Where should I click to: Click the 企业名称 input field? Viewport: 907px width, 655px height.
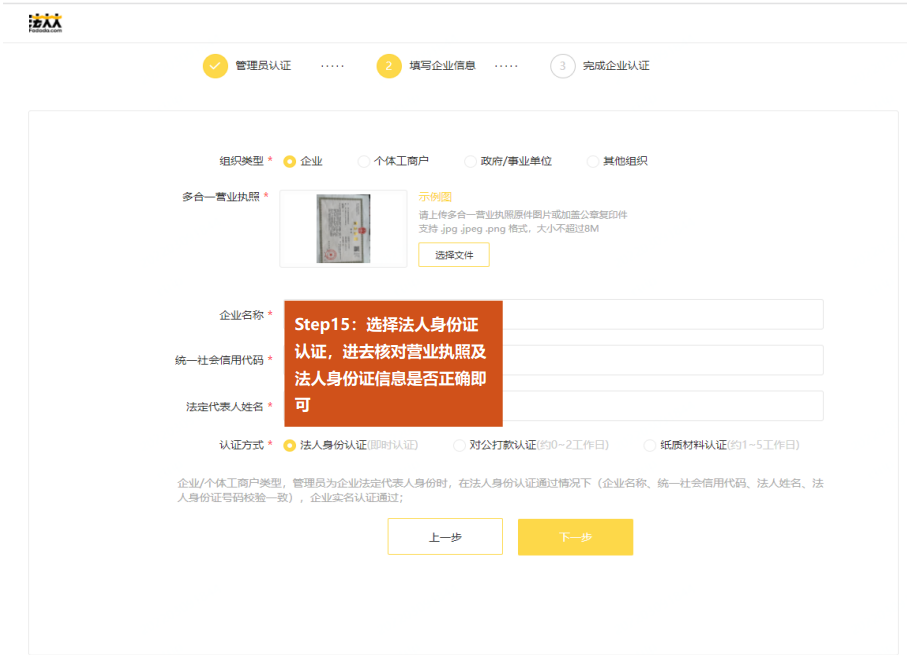tap(662, 314)
